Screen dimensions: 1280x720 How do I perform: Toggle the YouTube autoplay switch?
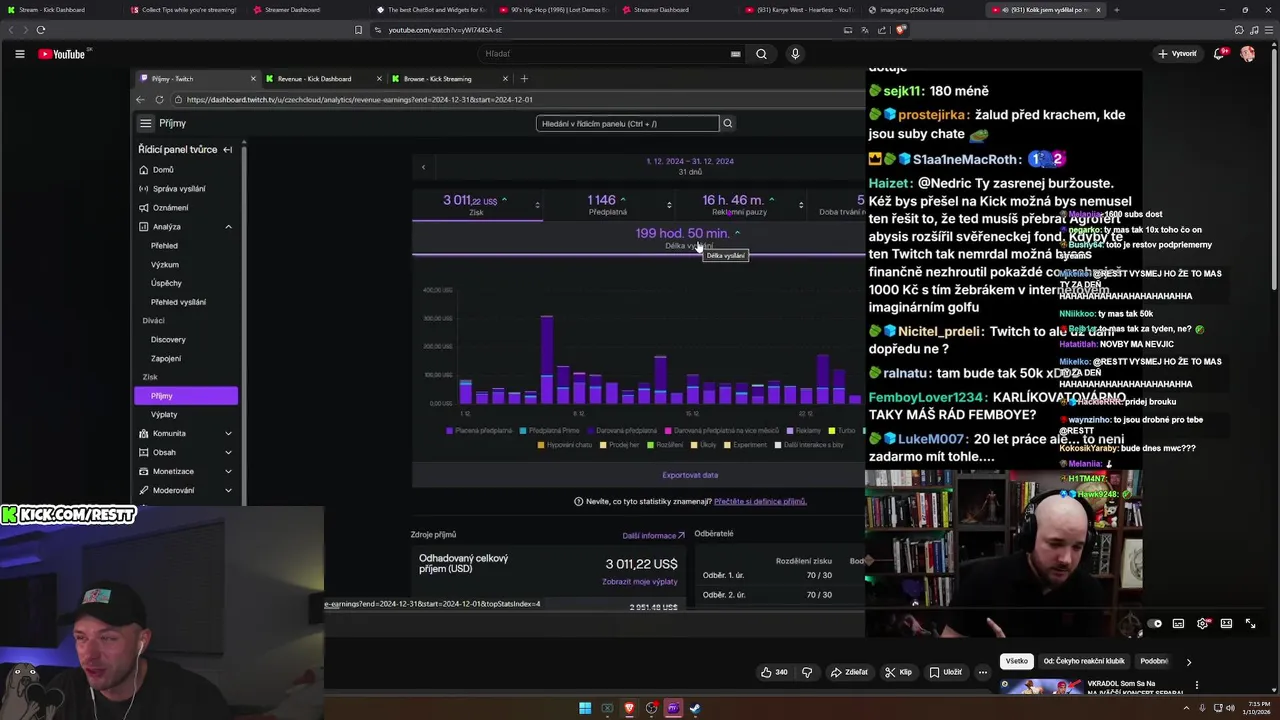point(1154,624)
